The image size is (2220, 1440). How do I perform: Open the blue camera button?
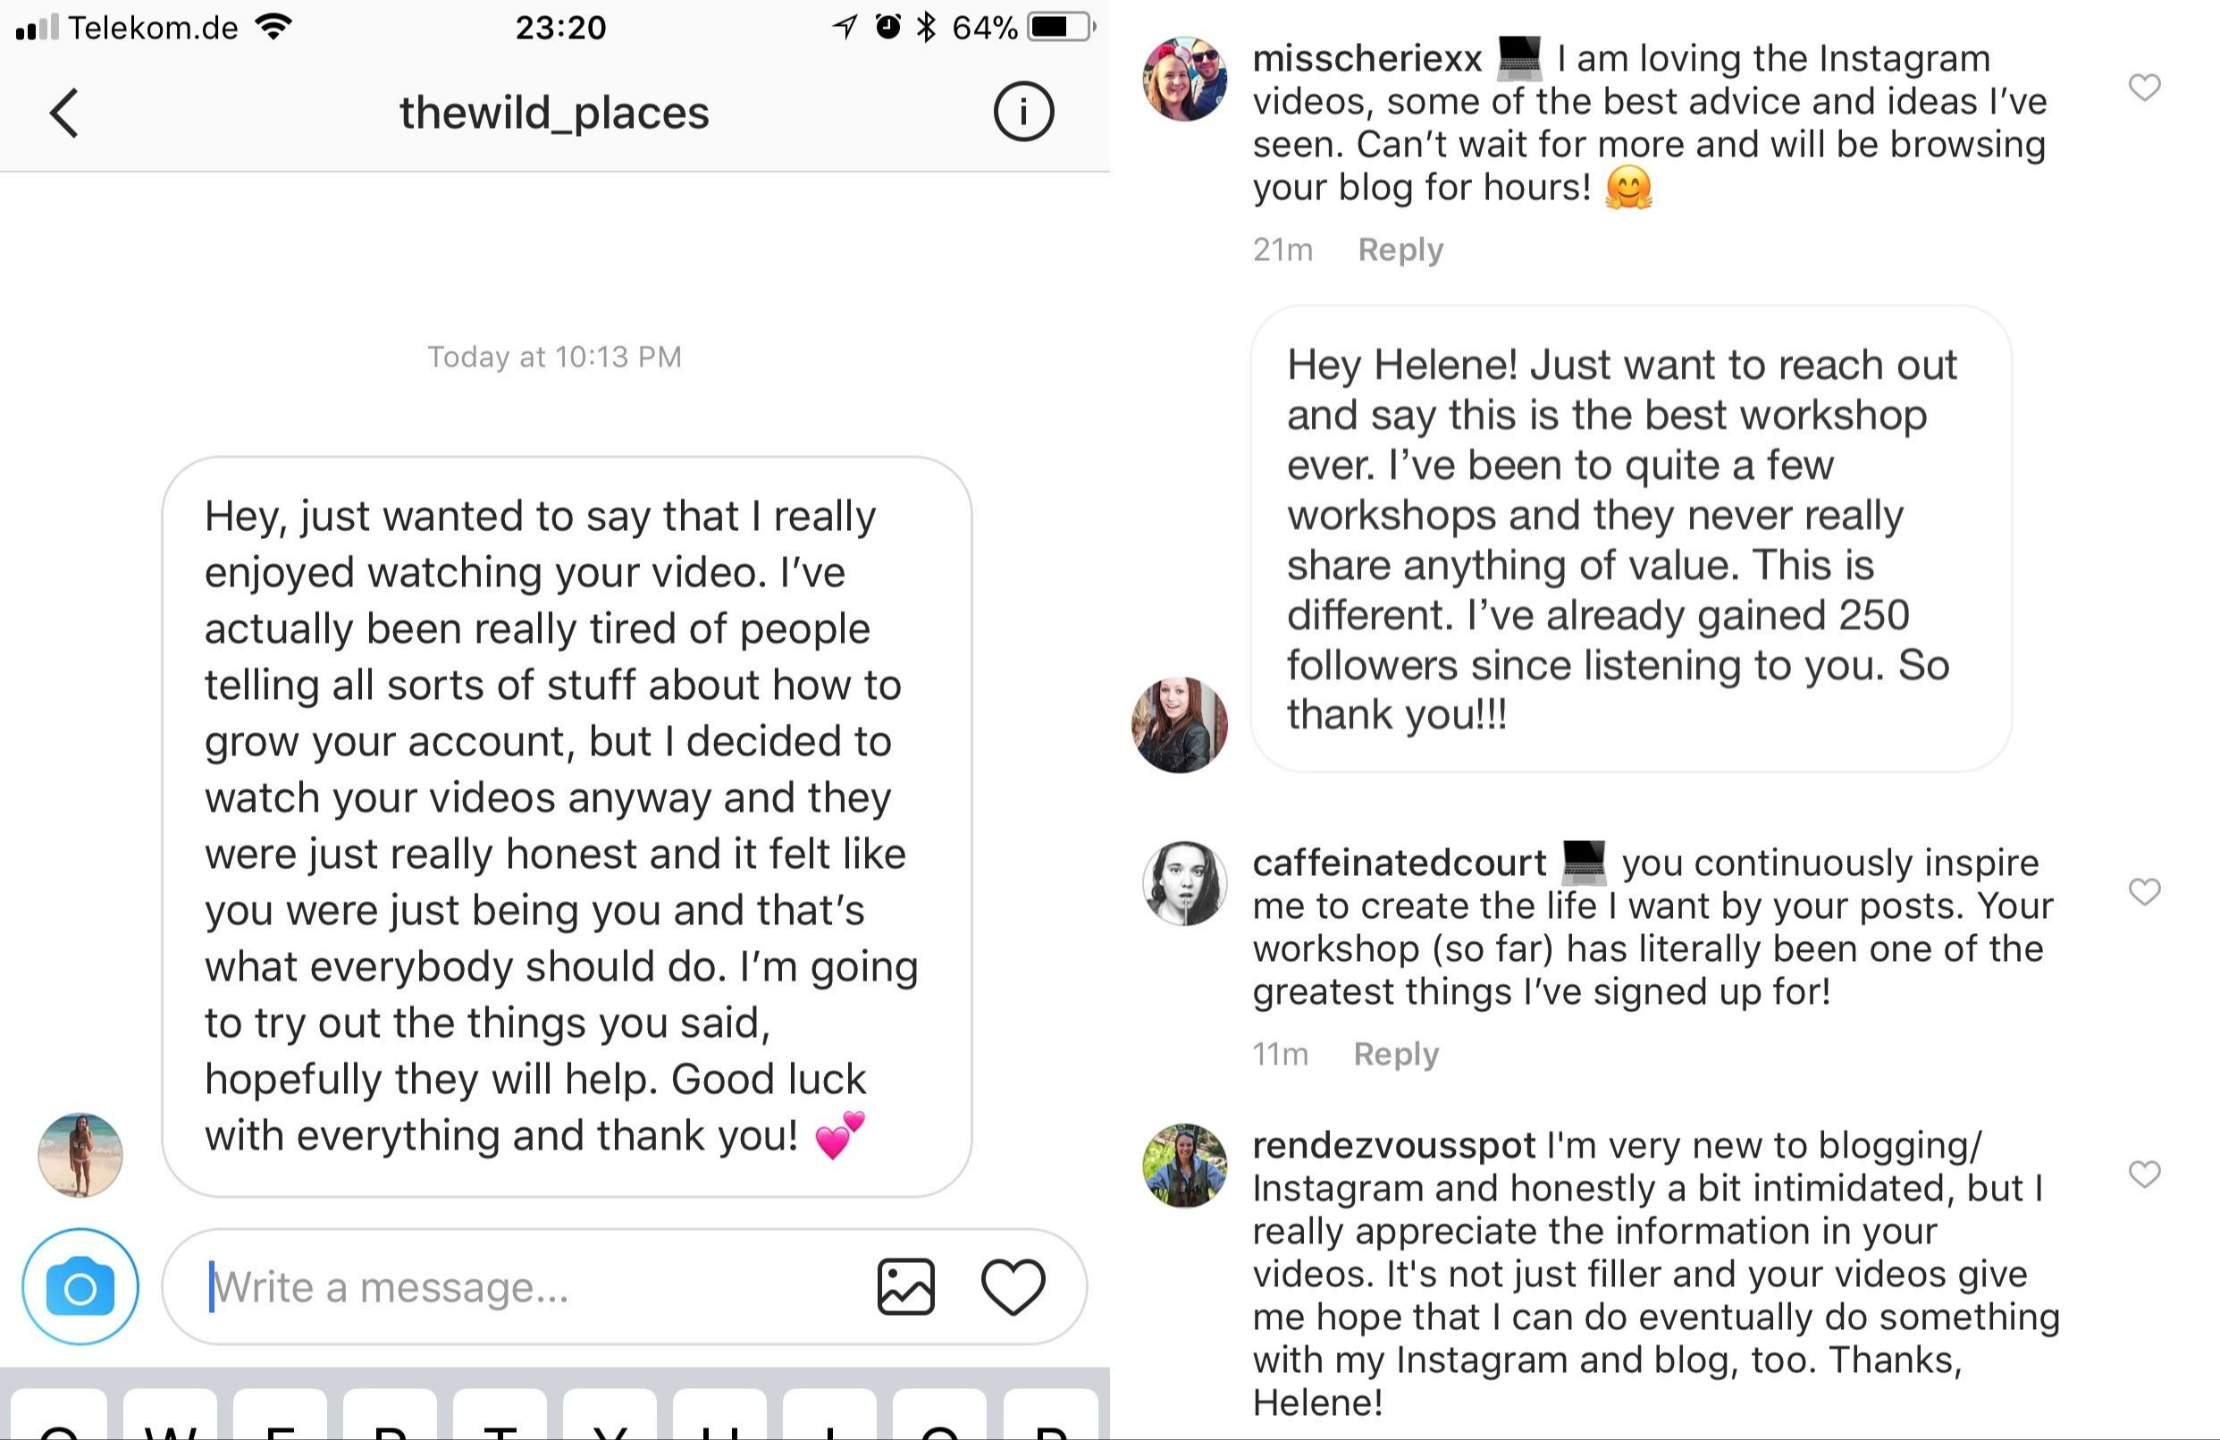[x=80, y=1286]
